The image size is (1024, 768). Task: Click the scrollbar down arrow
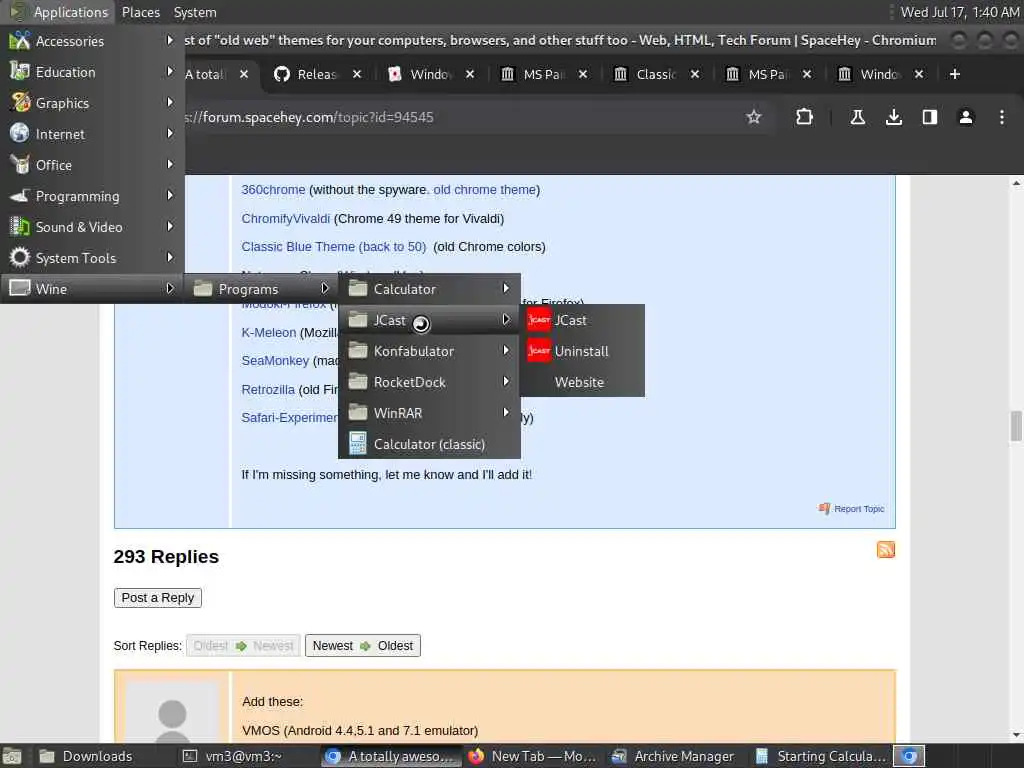pos(1016,734)
